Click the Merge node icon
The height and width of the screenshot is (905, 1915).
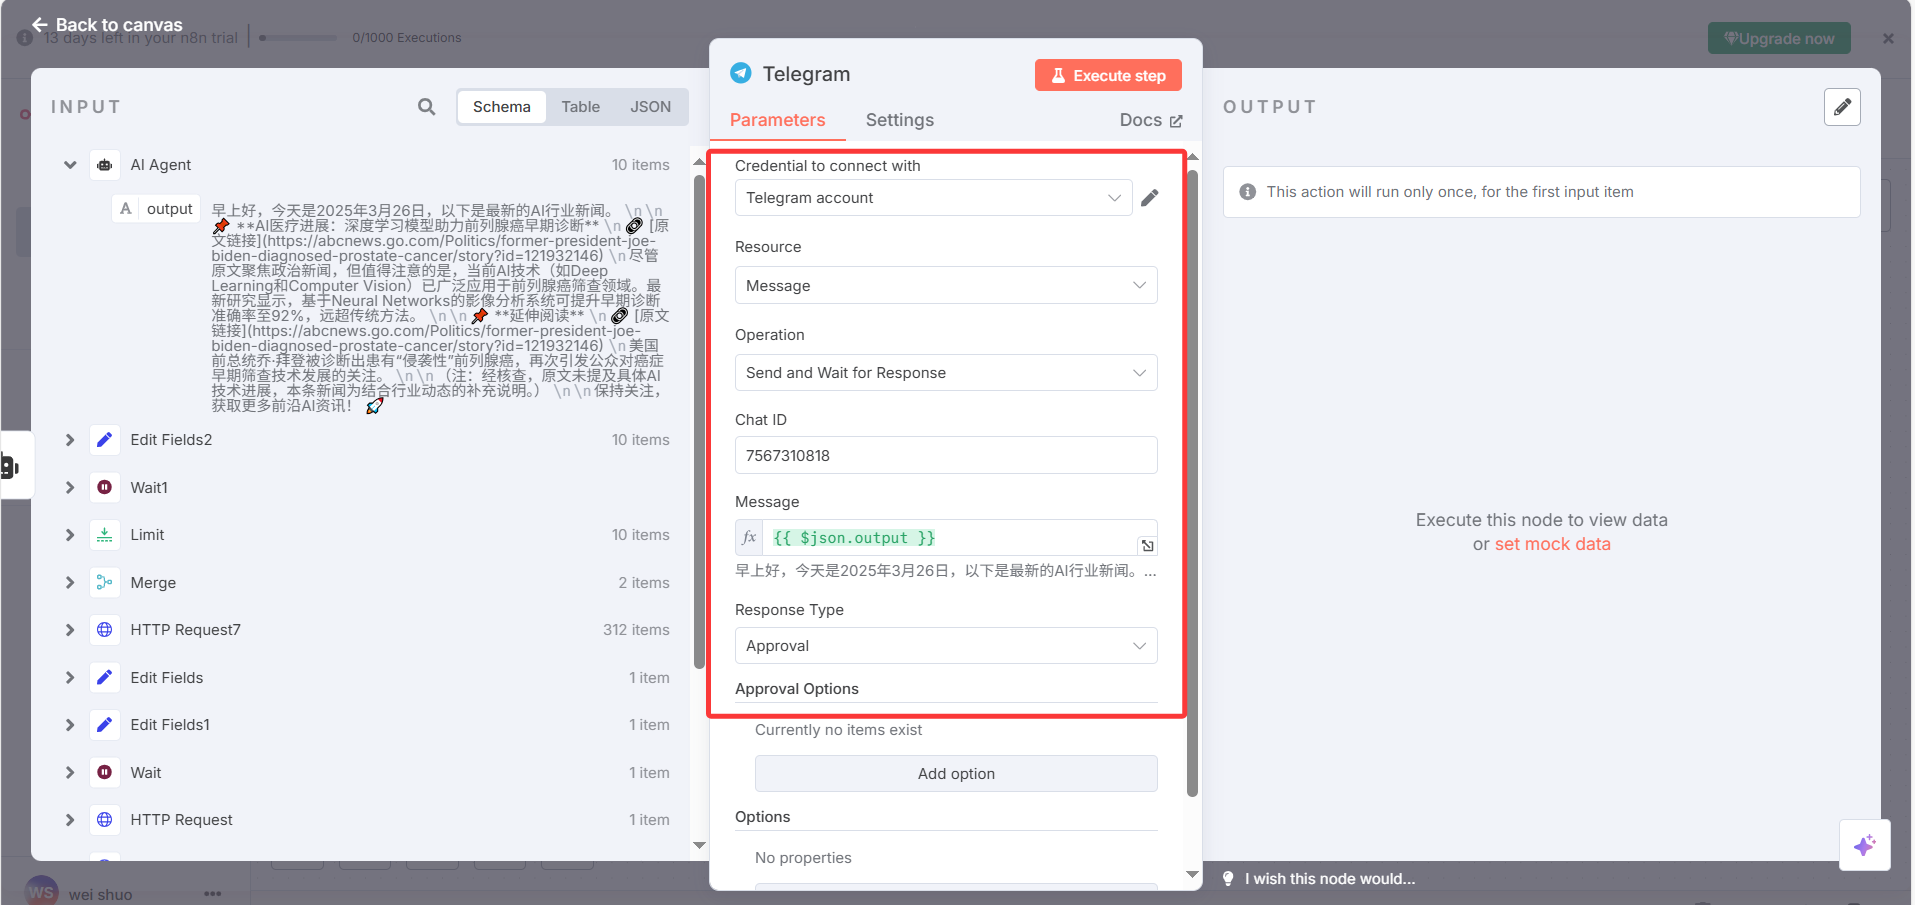tap(105, 582)
